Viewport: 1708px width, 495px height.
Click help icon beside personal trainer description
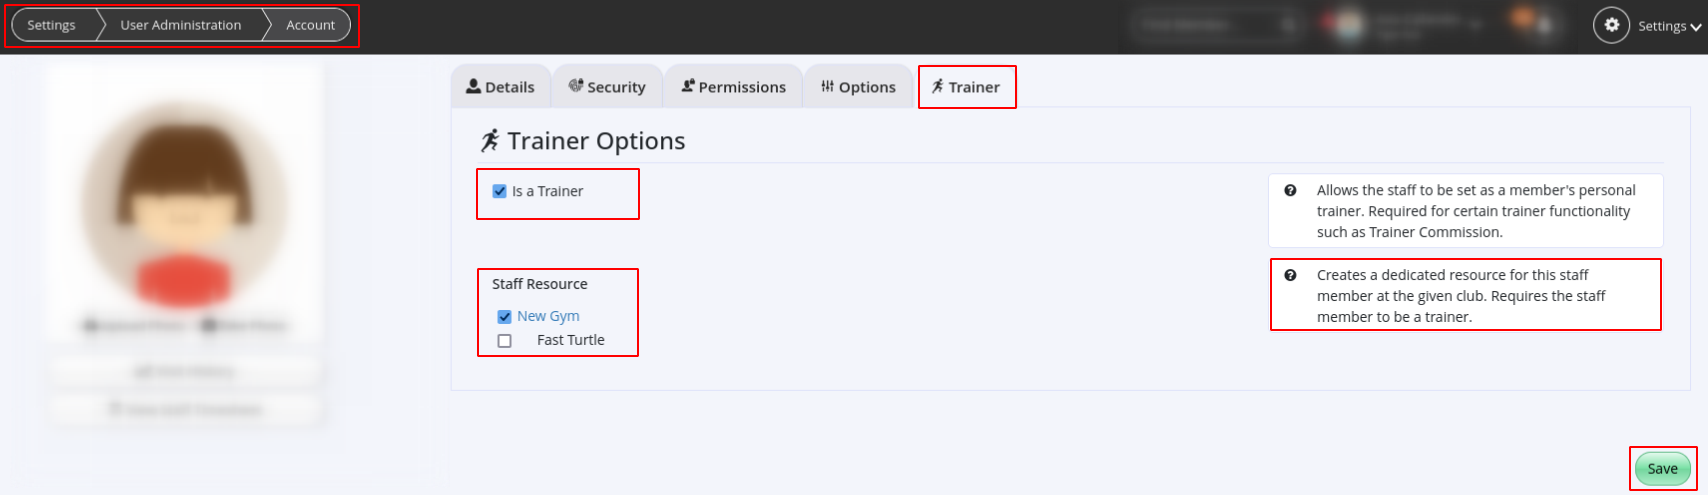pos(1290,190)
